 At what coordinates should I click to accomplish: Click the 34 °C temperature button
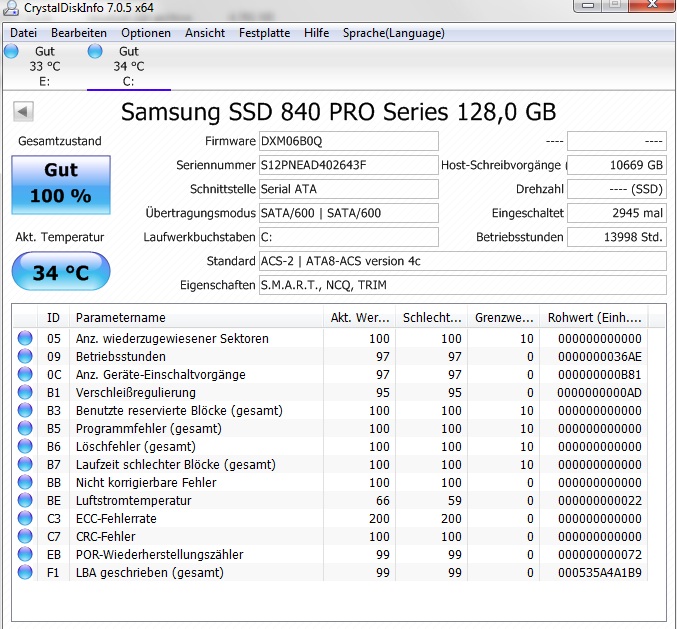click(x=61, y=272)
